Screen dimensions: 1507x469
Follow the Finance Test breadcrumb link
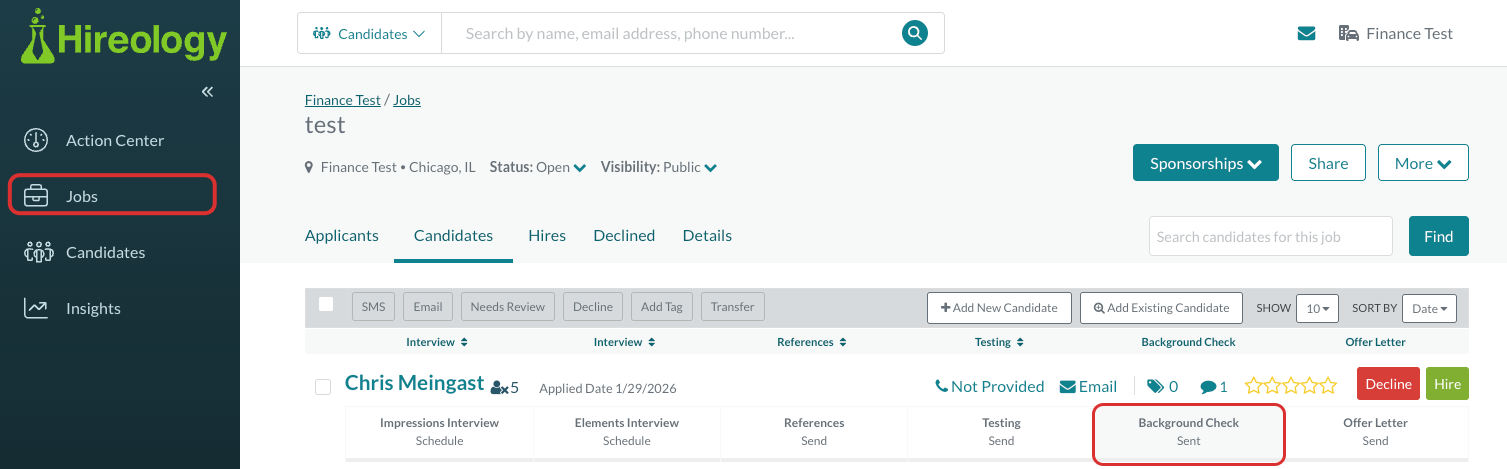(343, 100)
